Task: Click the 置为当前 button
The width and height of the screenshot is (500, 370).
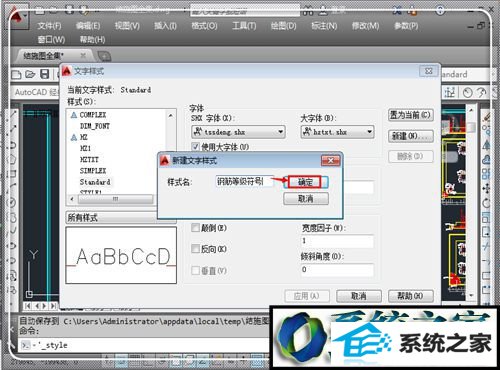Action: [411, 115]
